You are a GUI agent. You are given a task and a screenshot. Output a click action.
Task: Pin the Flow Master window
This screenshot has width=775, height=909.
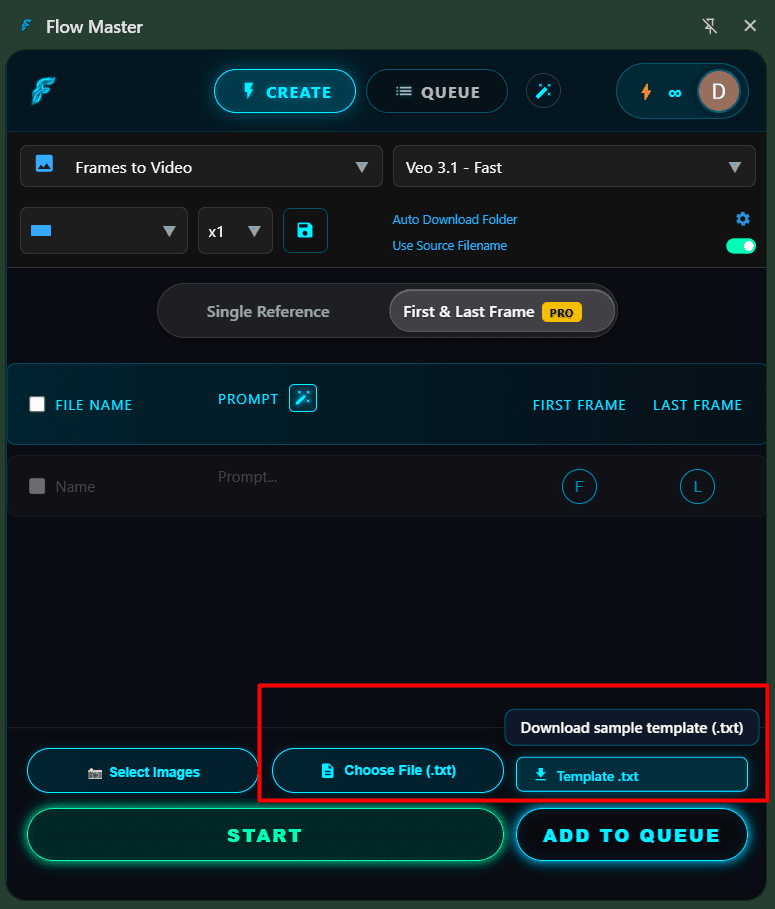710,27
